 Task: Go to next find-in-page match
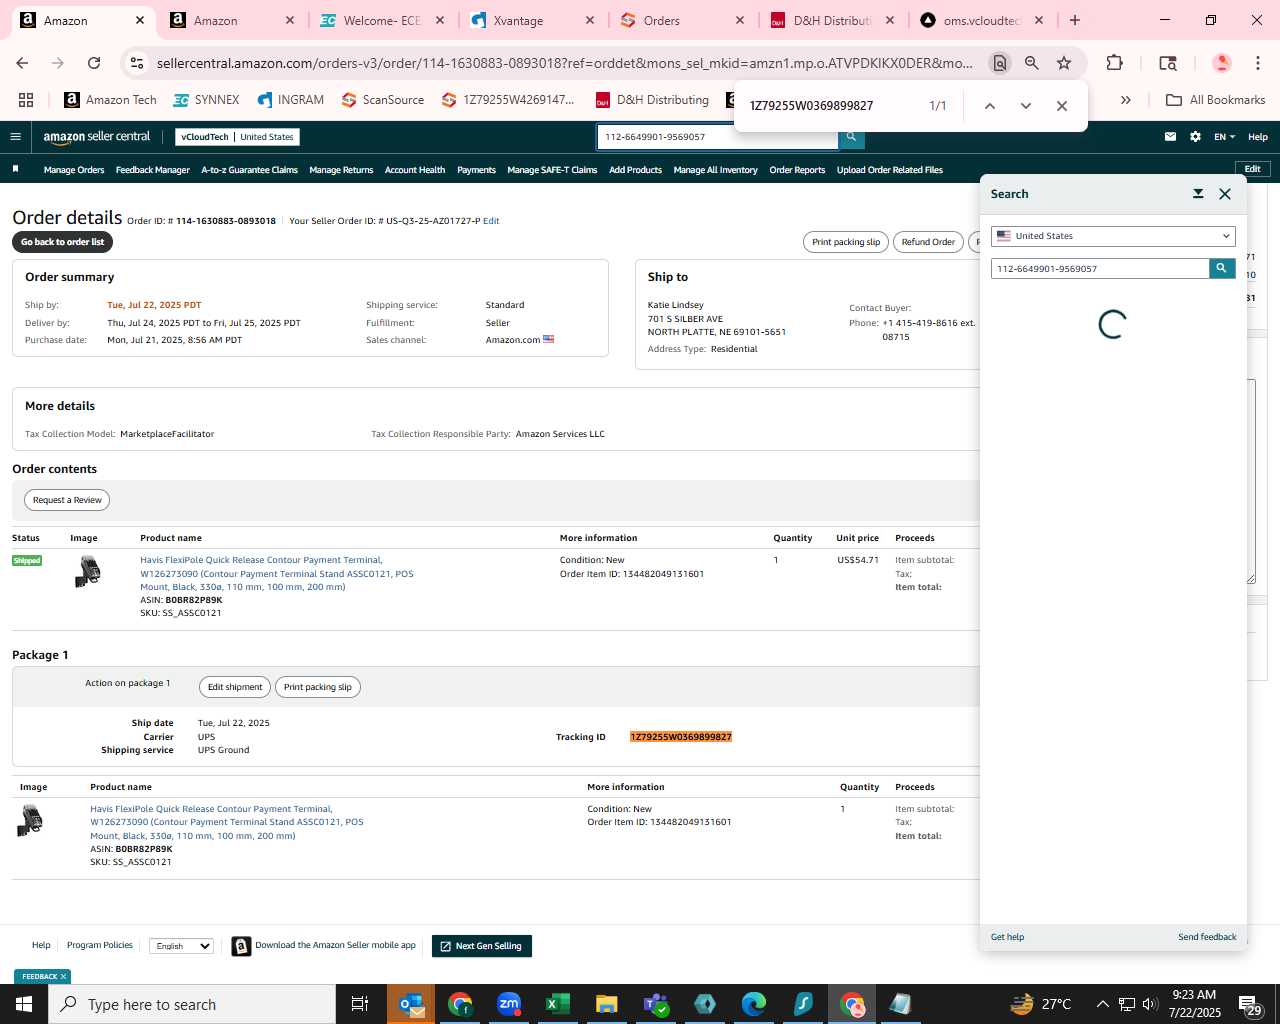pos(1025,106)
